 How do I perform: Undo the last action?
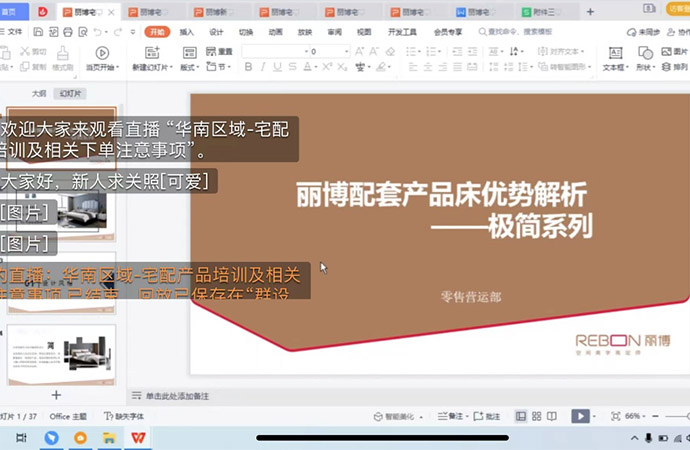[x=98, y=32]
